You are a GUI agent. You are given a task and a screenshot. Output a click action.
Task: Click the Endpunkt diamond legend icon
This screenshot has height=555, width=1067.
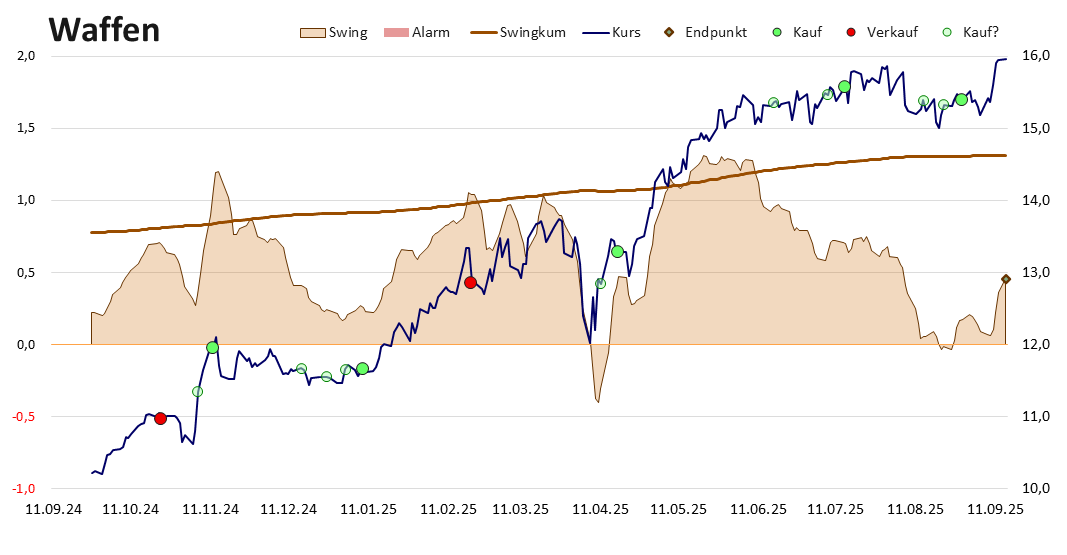[x=670, y=32]
